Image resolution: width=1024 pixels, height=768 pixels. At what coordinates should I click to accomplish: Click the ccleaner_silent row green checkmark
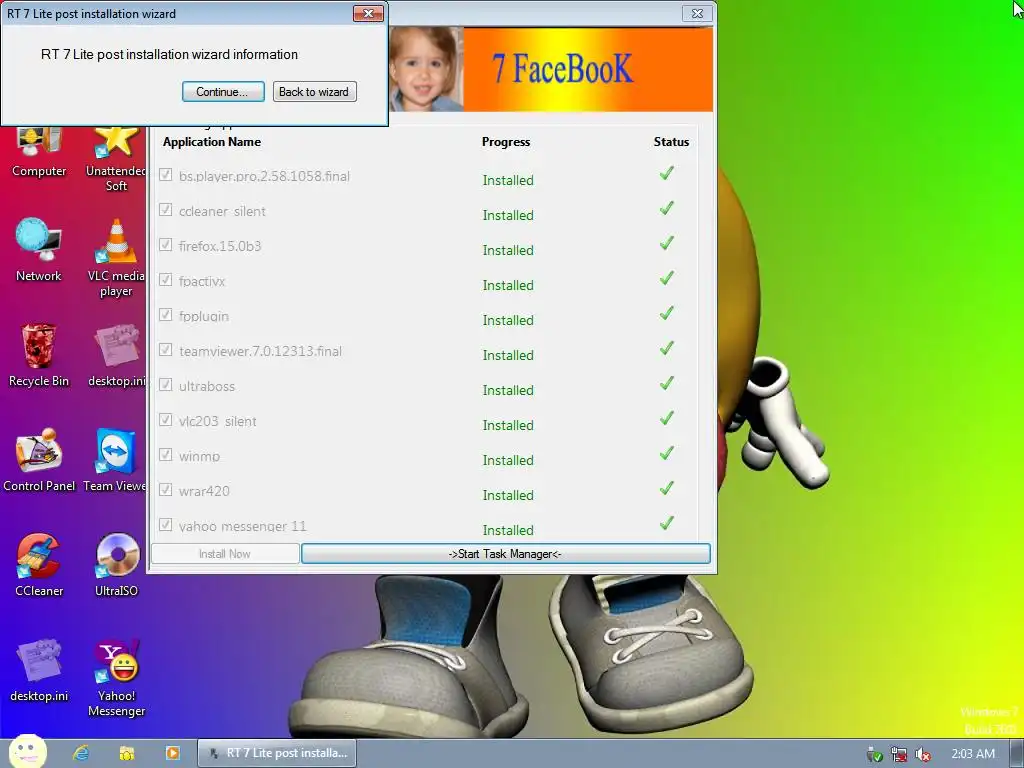point(666,208)
